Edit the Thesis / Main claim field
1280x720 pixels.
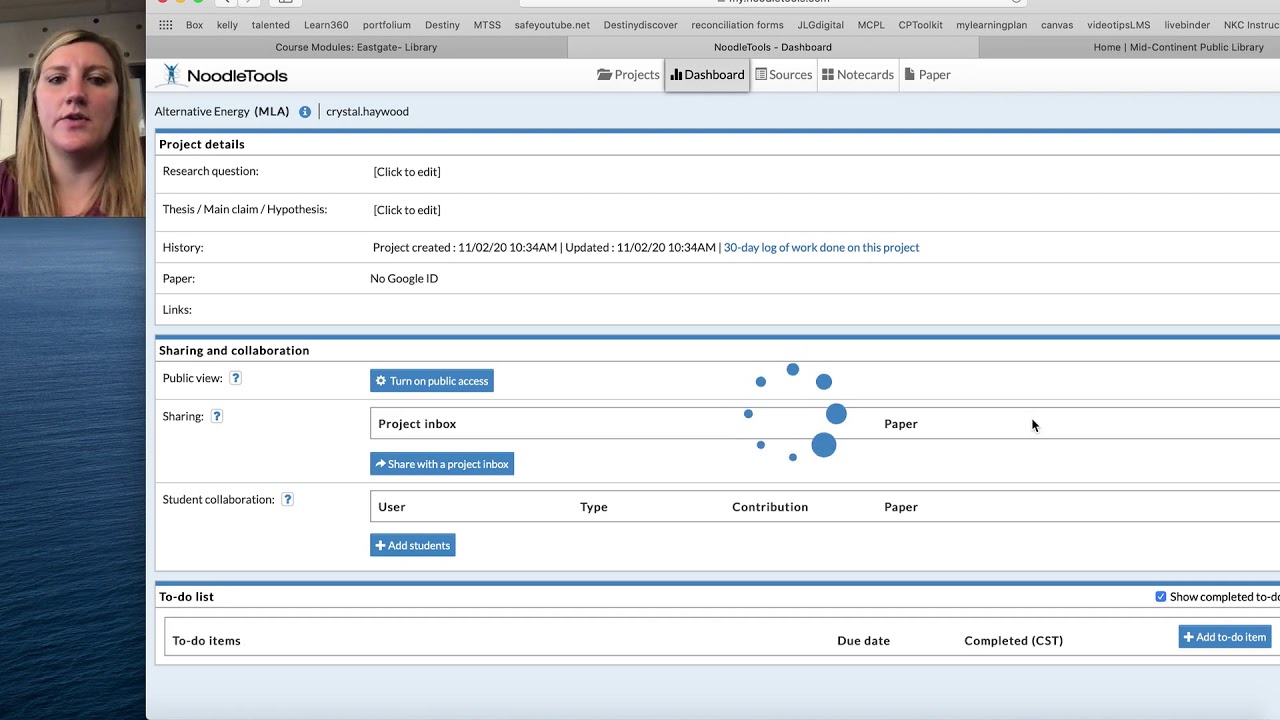click(x=407, y=210)
